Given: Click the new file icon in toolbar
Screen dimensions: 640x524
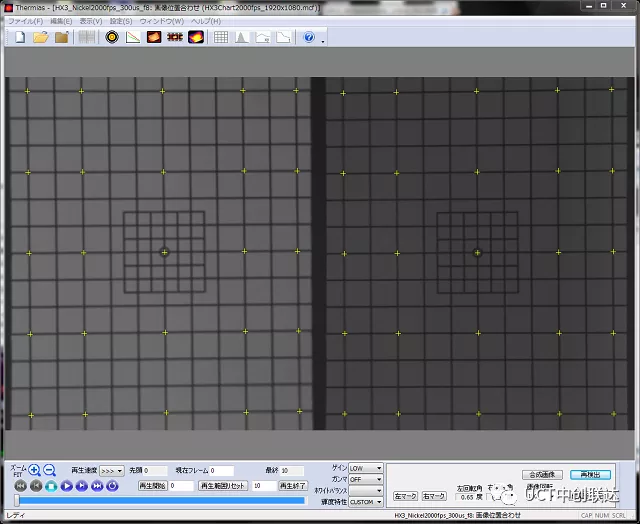Looking at the screenshot, I should (x=20, y=37).
